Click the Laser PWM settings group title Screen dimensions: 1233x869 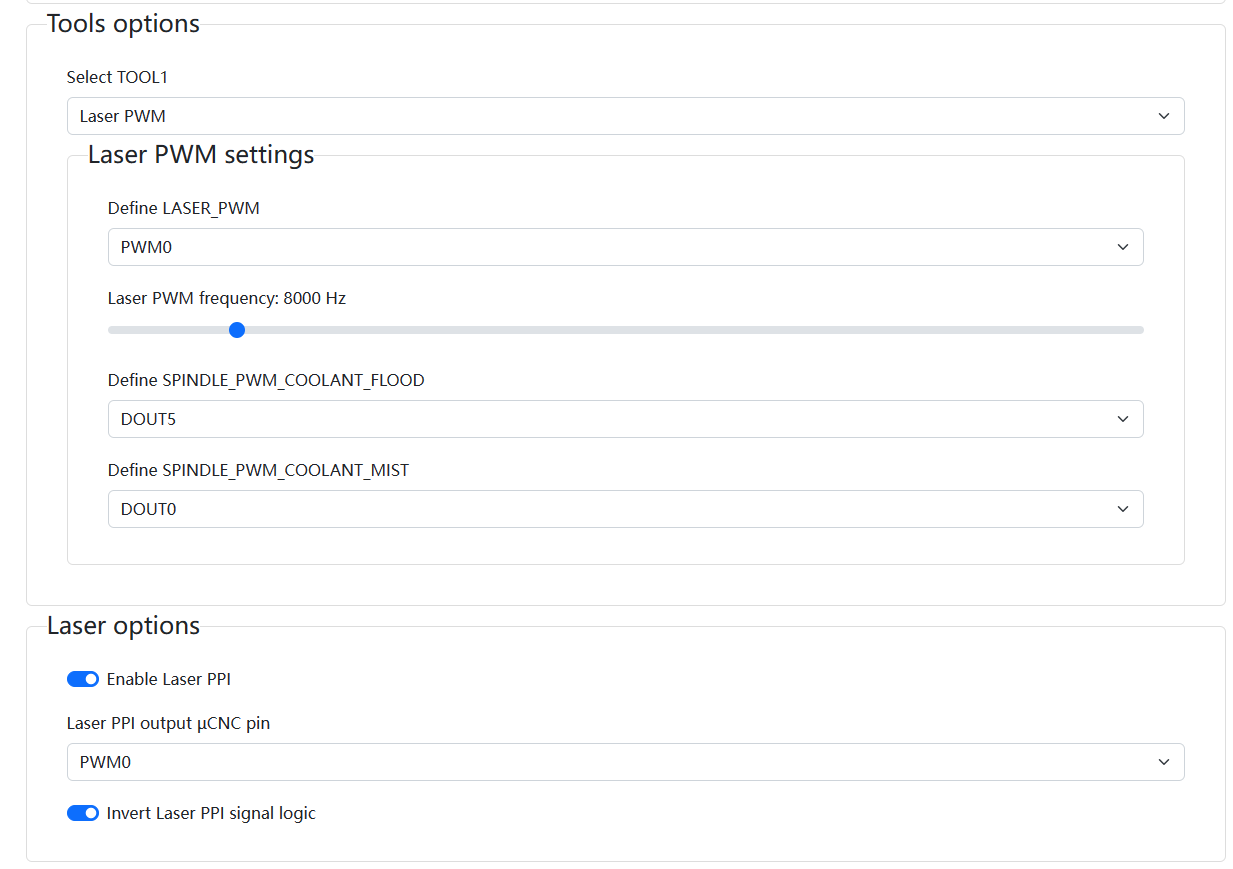201,155
